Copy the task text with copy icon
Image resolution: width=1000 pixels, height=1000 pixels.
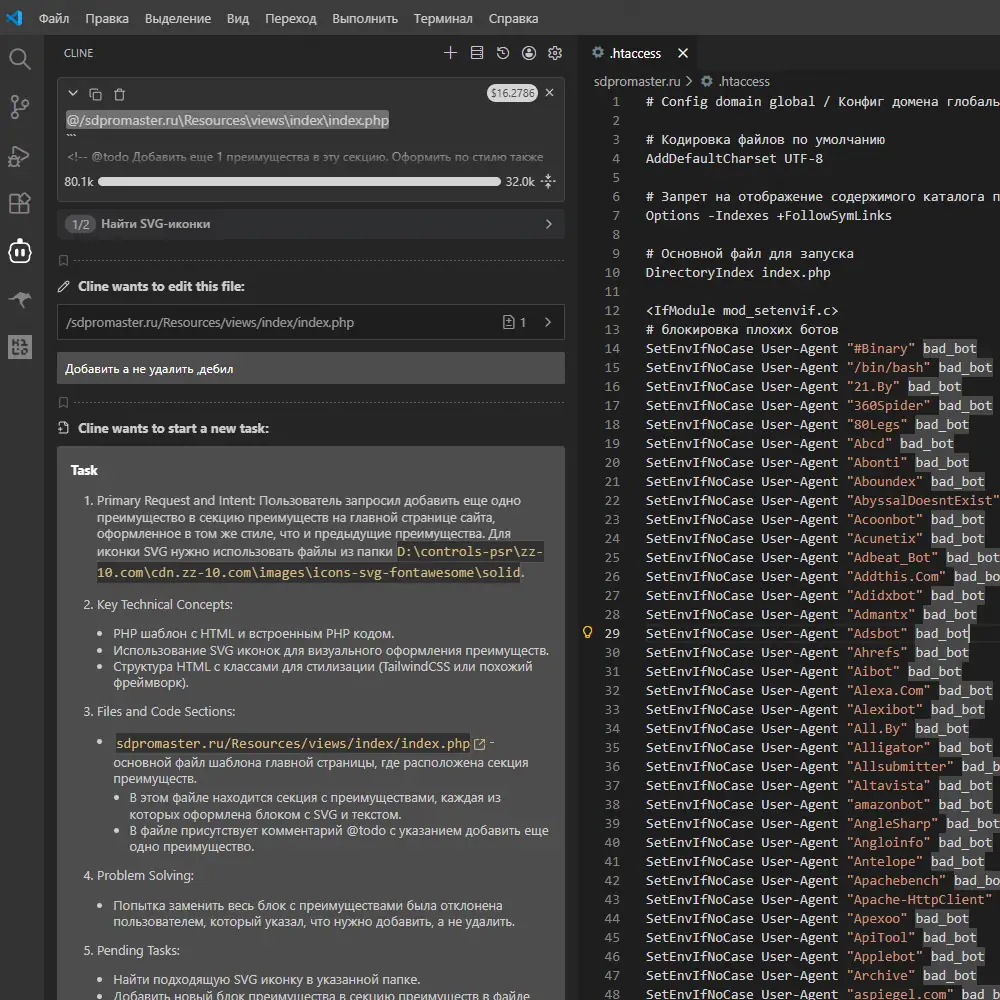click(x=95, y=94)
